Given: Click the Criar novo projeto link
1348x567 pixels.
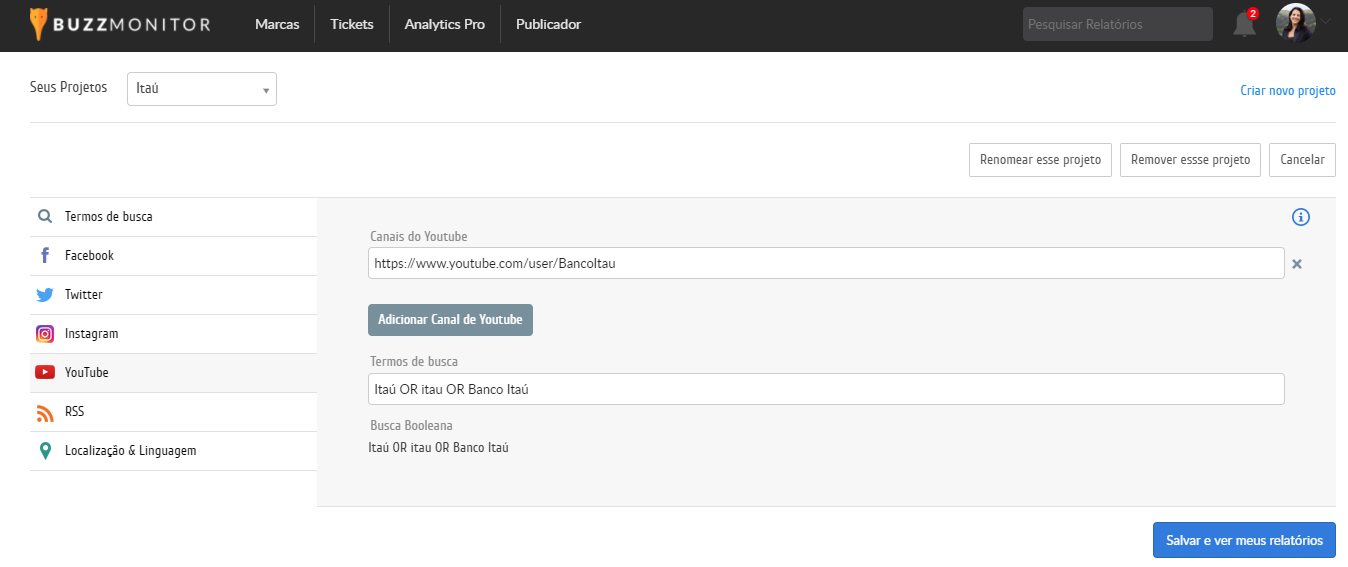Looking at the screenshot, I should 1287,90.
